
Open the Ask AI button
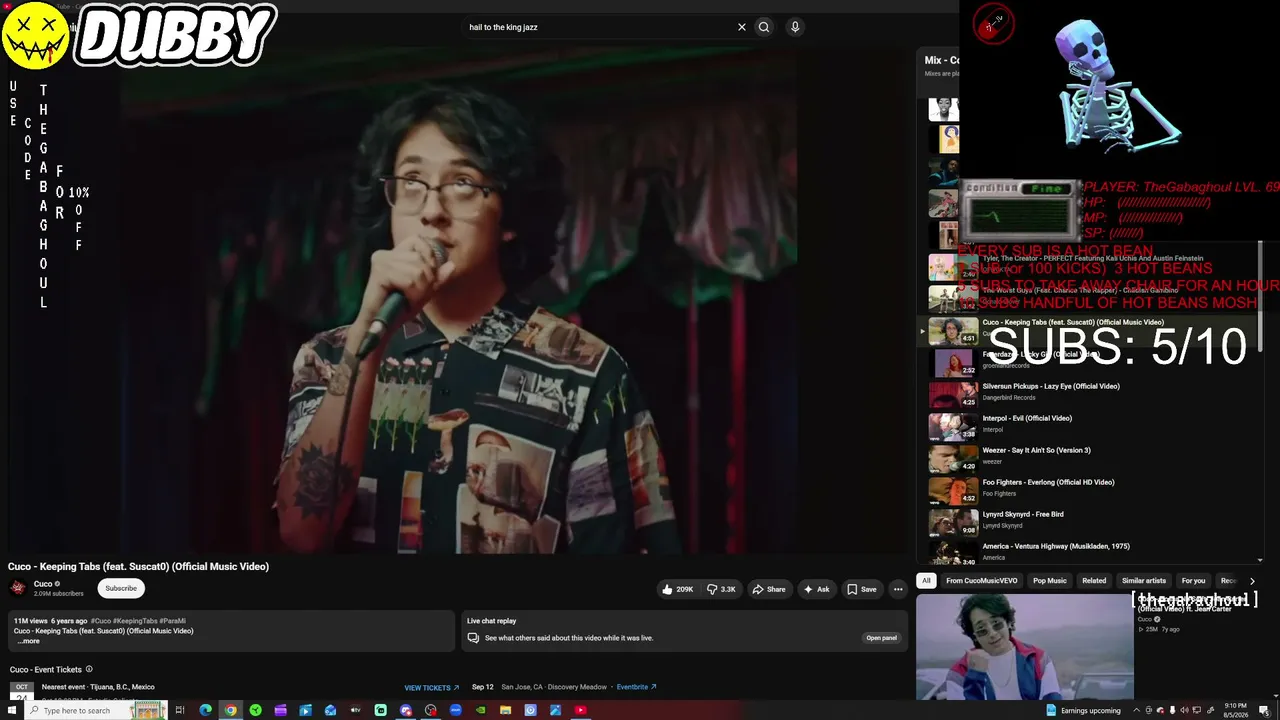coord(816,589)
